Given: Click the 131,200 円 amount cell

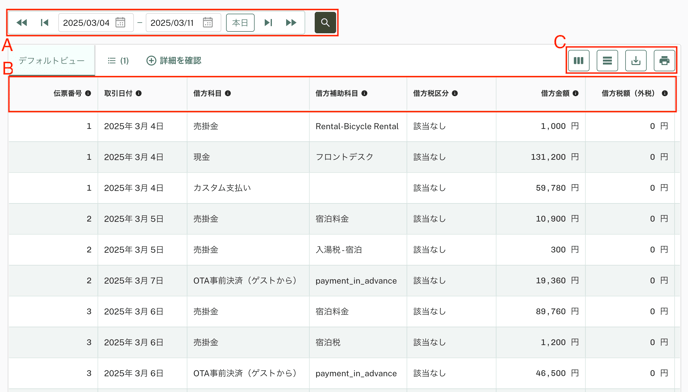Looking at the screenshot, I should coord(541,157).
